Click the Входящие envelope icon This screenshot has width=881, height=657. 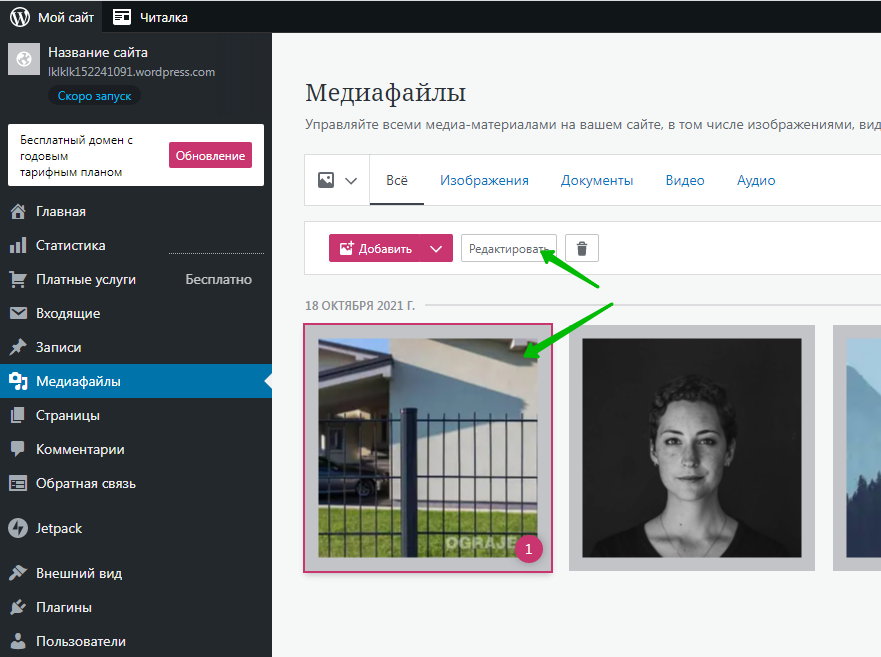point(18,313)
